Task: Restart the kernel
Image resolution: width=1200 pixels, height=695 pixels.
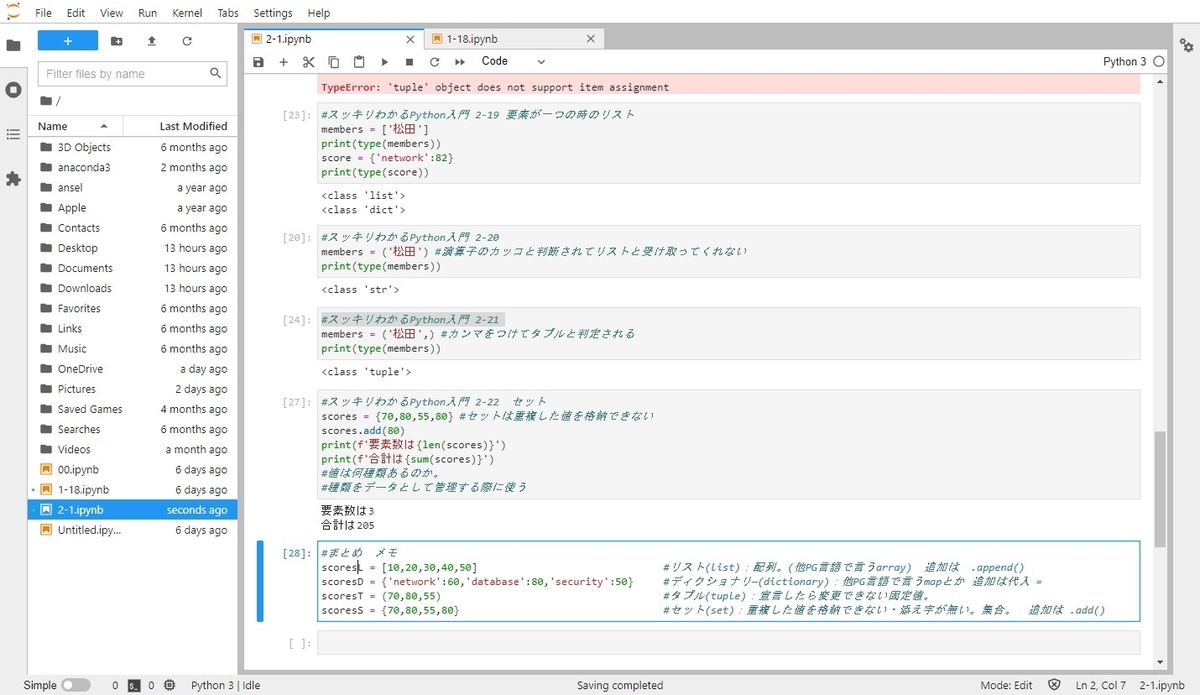Action: [x=434, y=62]
